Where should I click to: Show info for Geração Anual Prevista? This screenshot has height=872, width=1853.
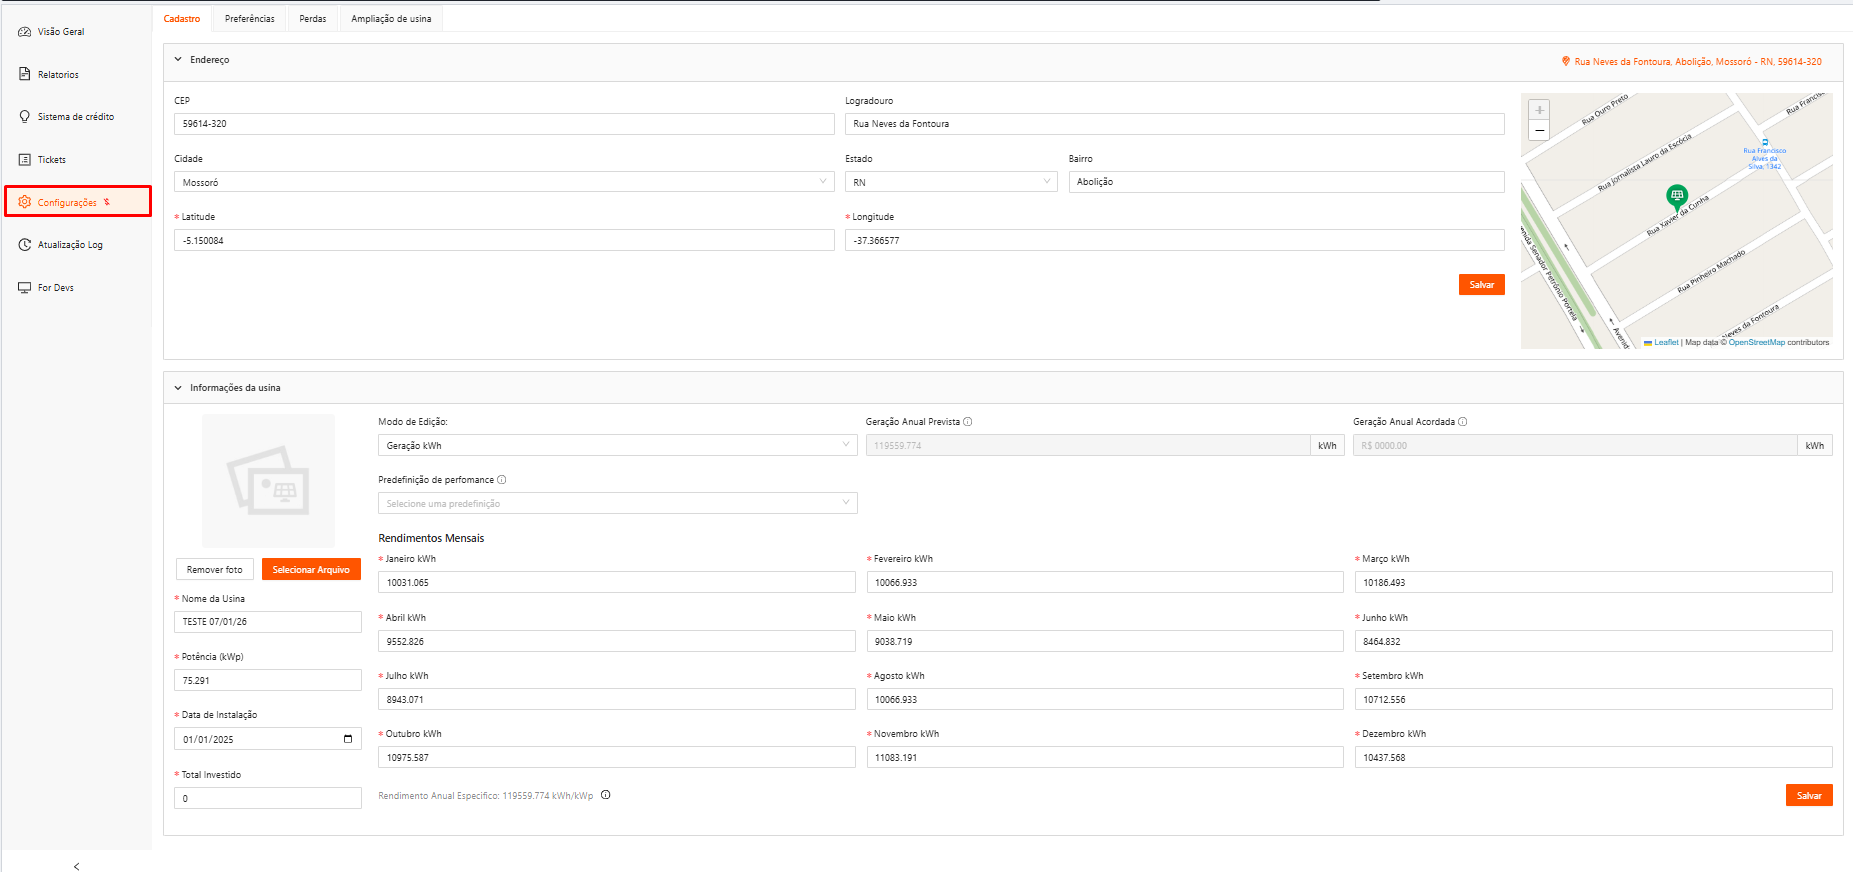(x=968, y=422)
